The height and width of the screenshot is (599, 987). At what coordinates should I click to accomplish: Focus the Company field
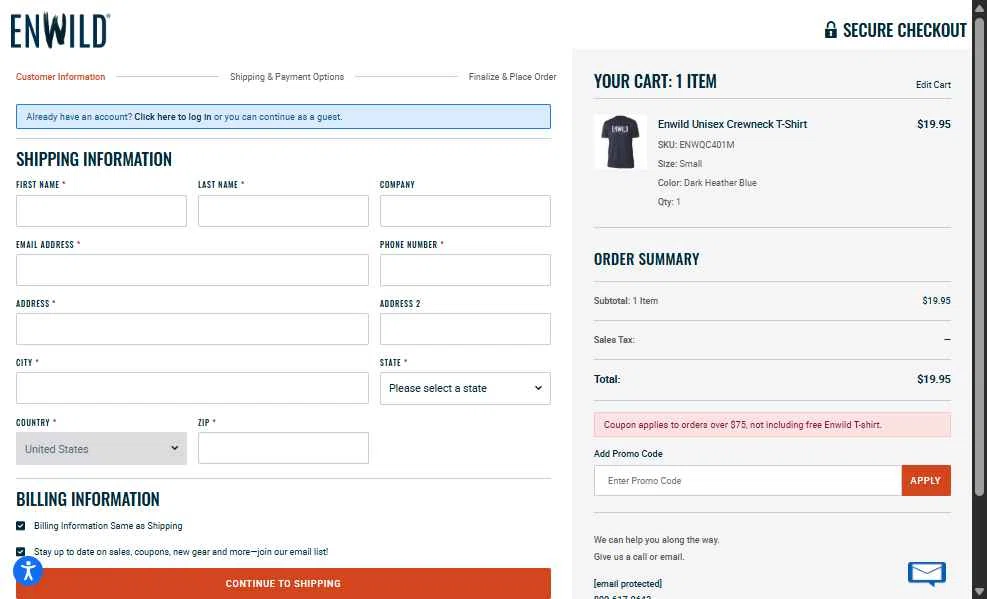[x=465, y=211]
